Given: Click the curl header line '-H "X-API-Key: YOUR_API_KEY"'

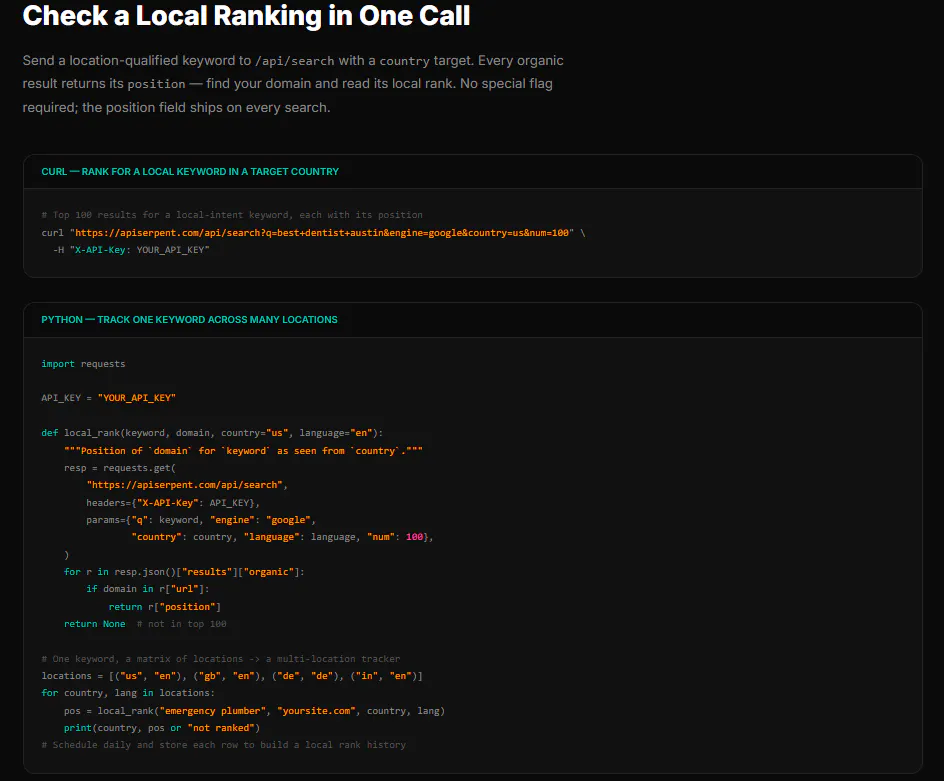Looking at the screenshot, I should coord(131,250).
